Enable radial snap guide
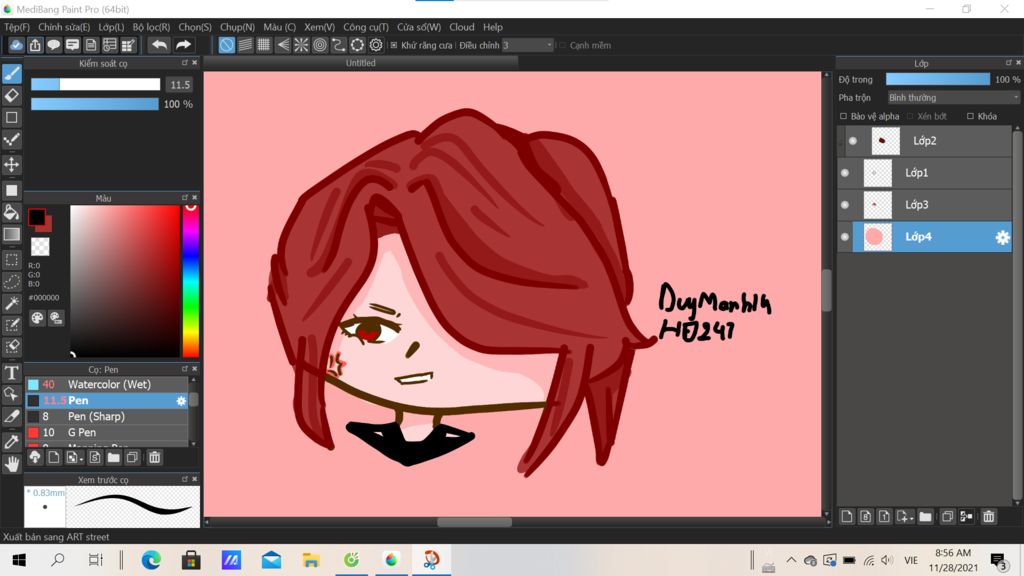This screenshot has width=1024, height=576. pyautogui.click(x=301, y=45)
